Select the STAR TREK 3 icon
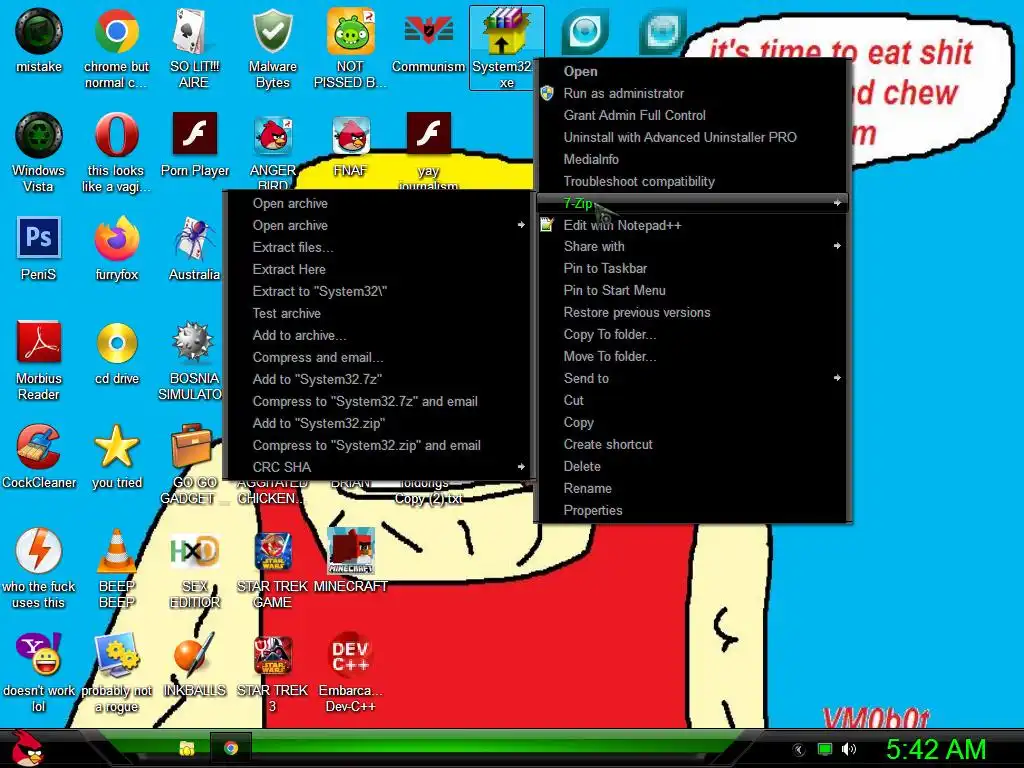 tap(272, 654)
